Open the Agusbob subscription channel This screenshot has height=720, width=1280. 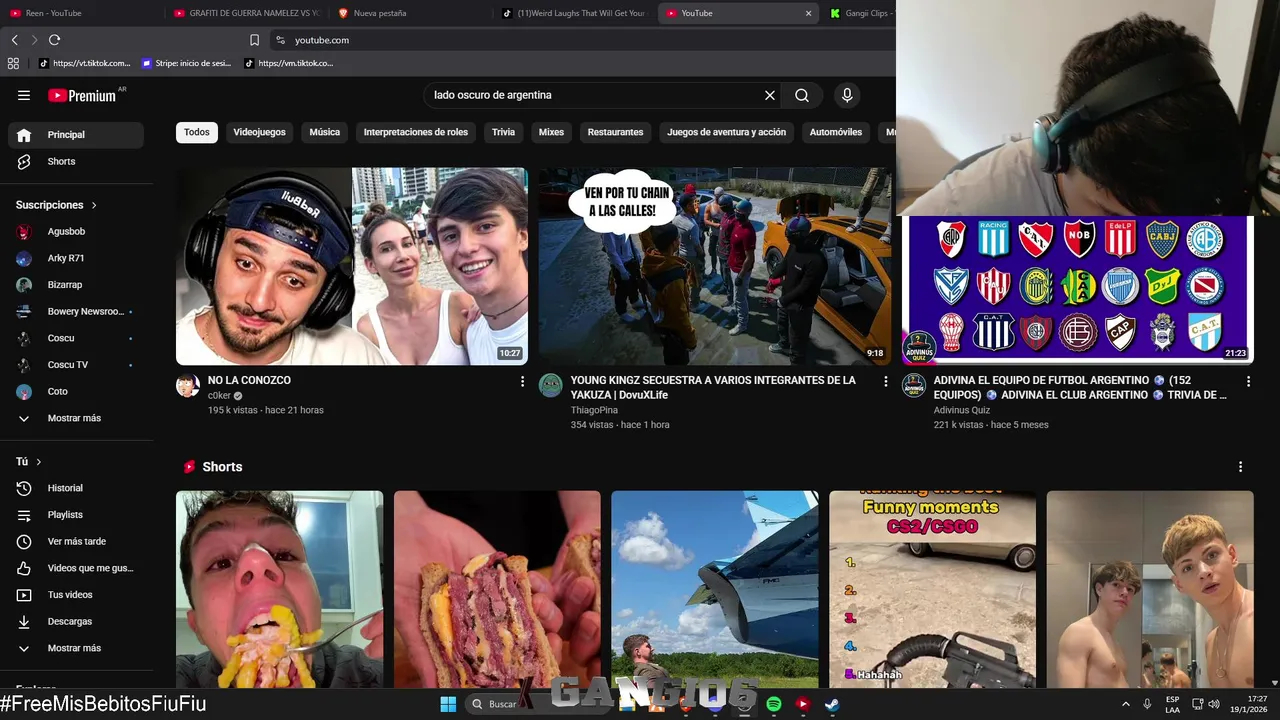click(76, 231)
